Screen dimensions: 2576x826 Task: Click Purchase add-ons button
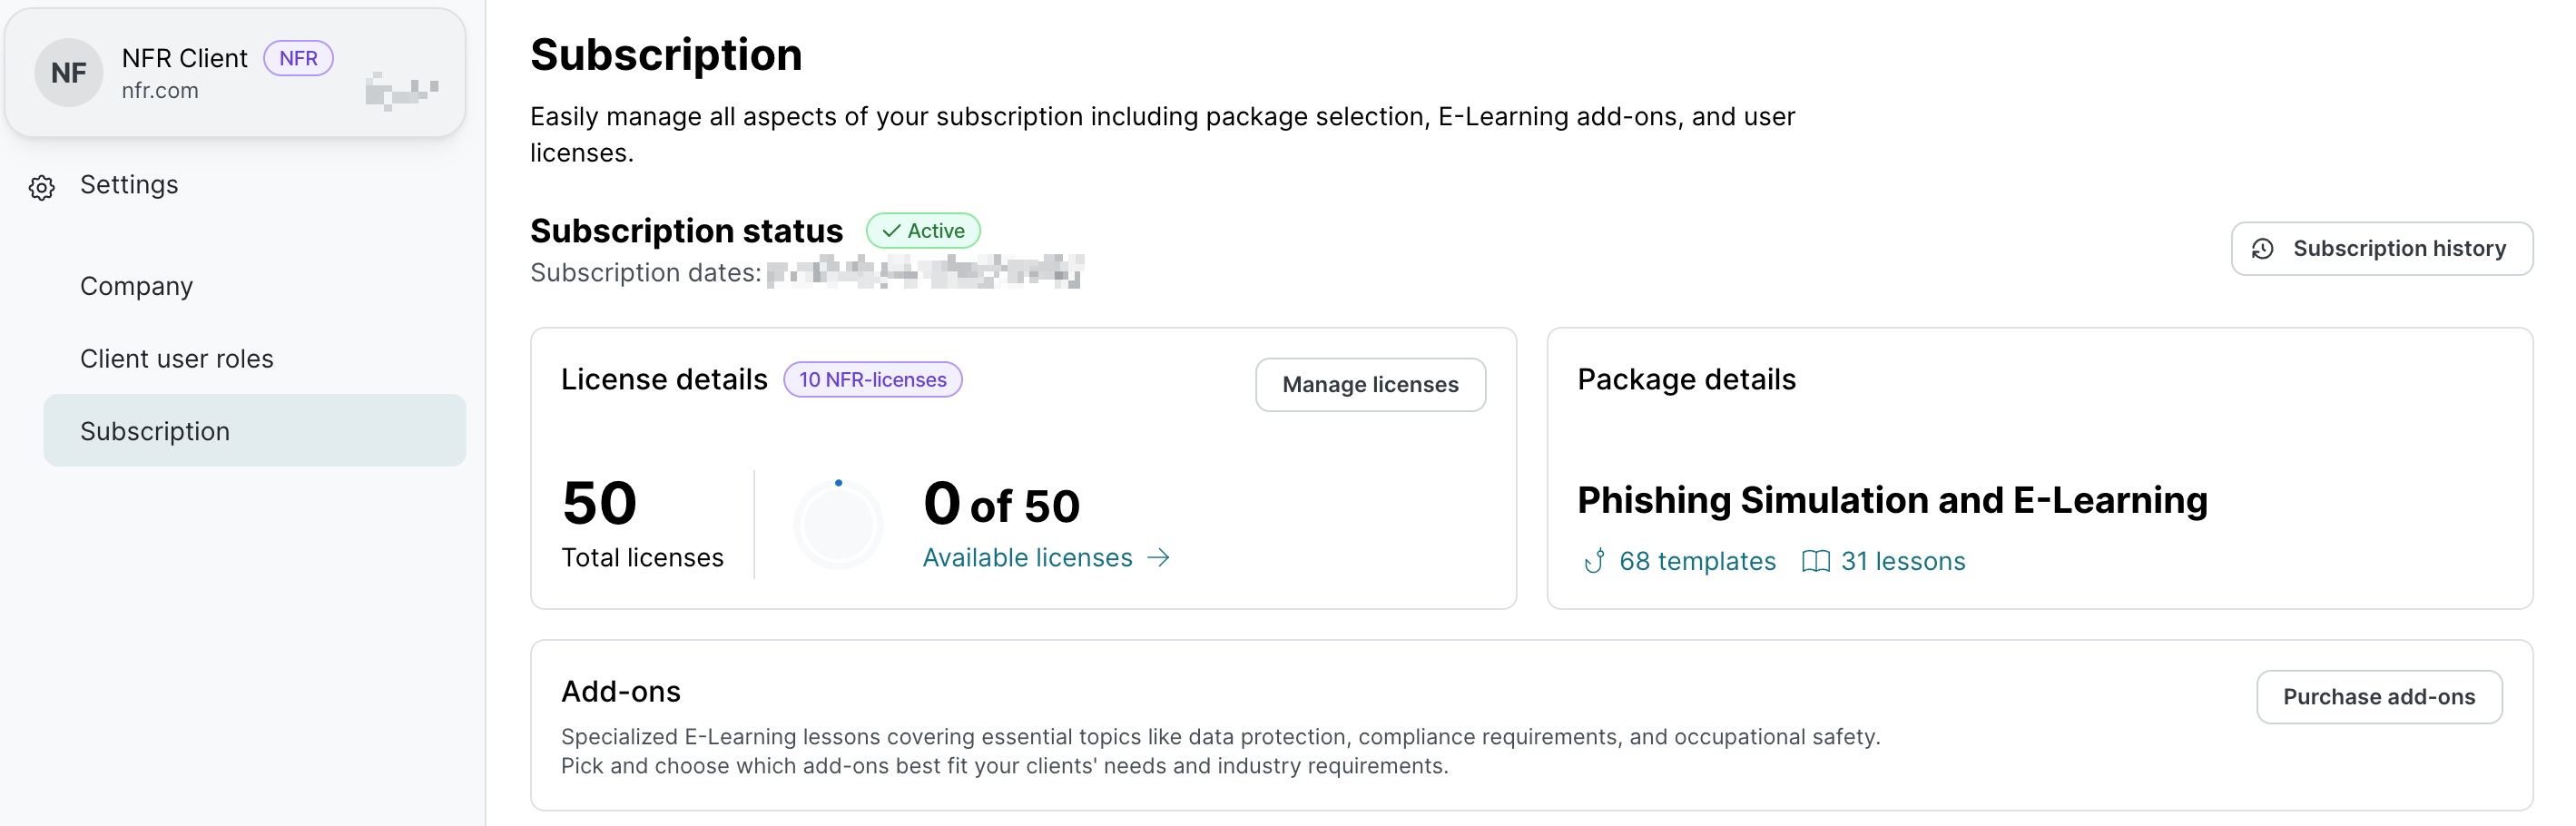click(2378, 697)
